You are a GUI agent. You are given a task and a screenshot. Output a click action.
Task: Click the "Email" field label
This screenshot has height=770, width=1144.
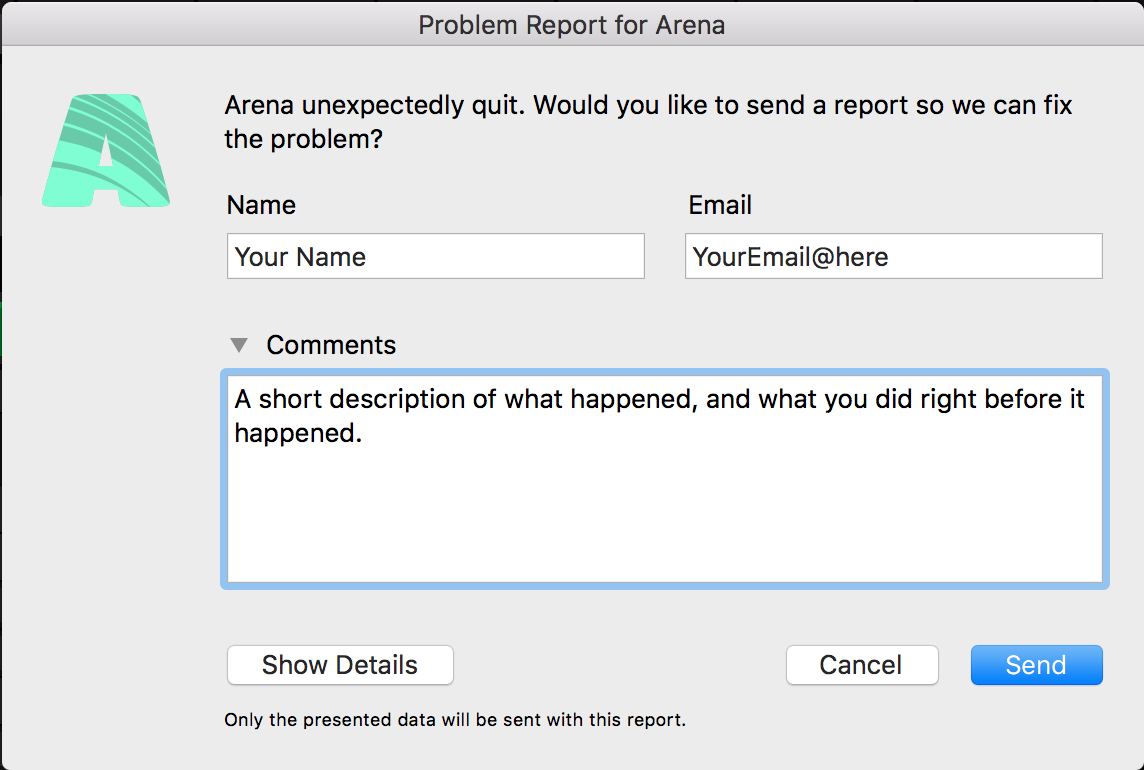720,205
